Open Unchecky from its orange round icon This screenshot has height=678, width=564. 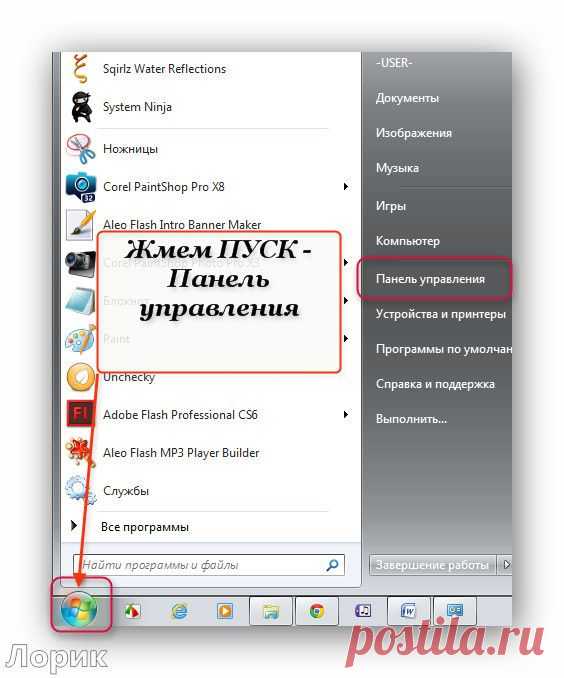[80, 377]
